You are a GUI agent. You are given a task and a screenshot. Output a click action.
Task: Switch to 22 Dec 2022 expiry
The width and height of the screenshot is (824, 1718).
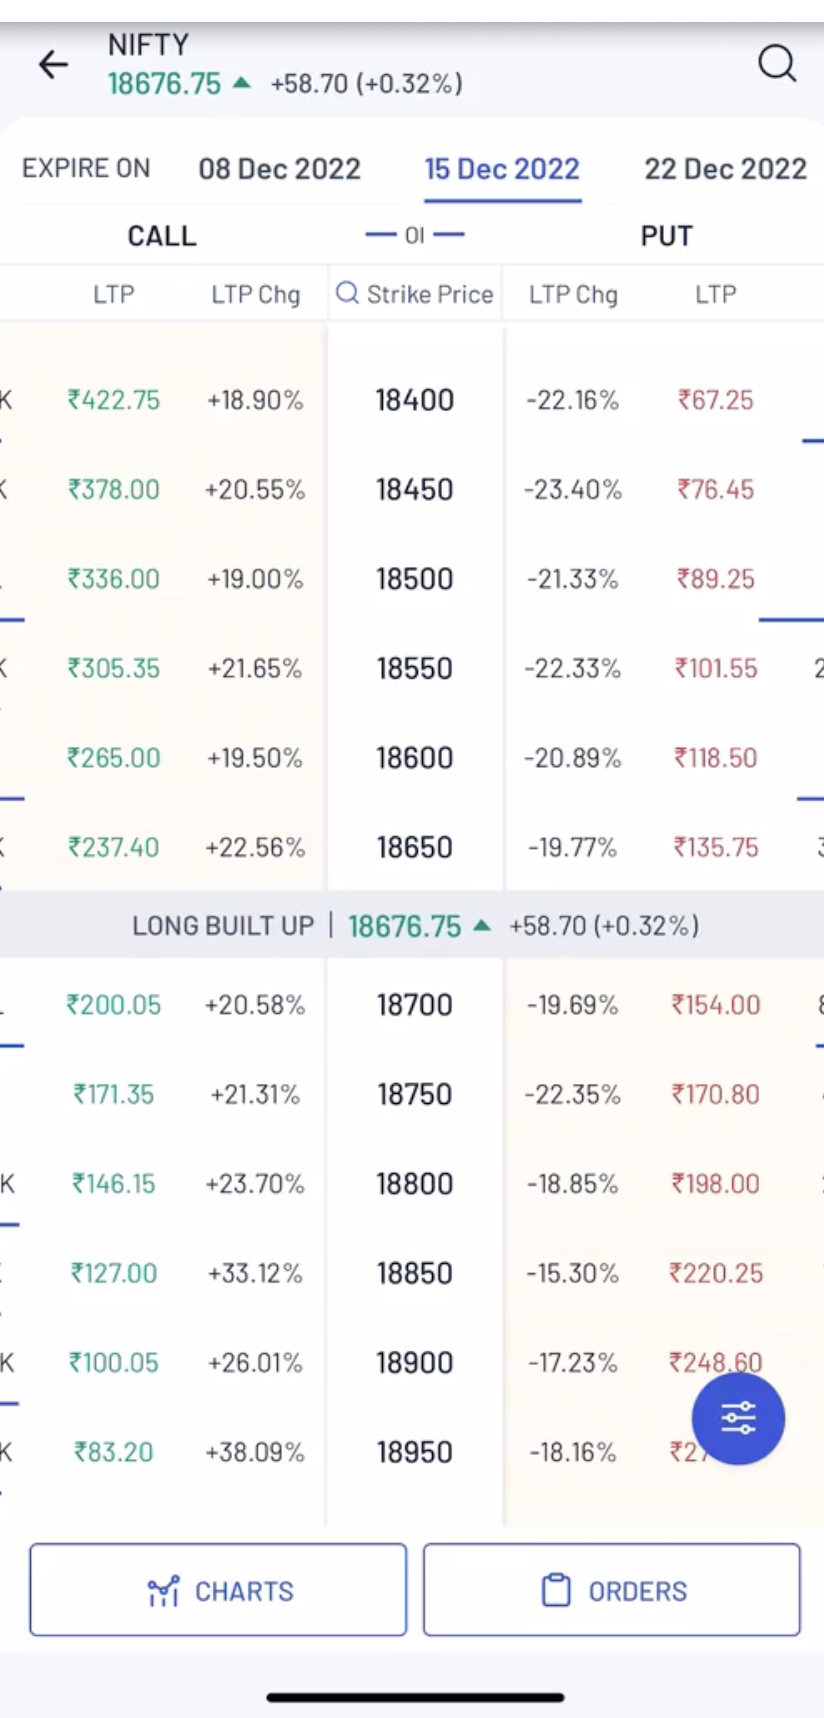725,169
